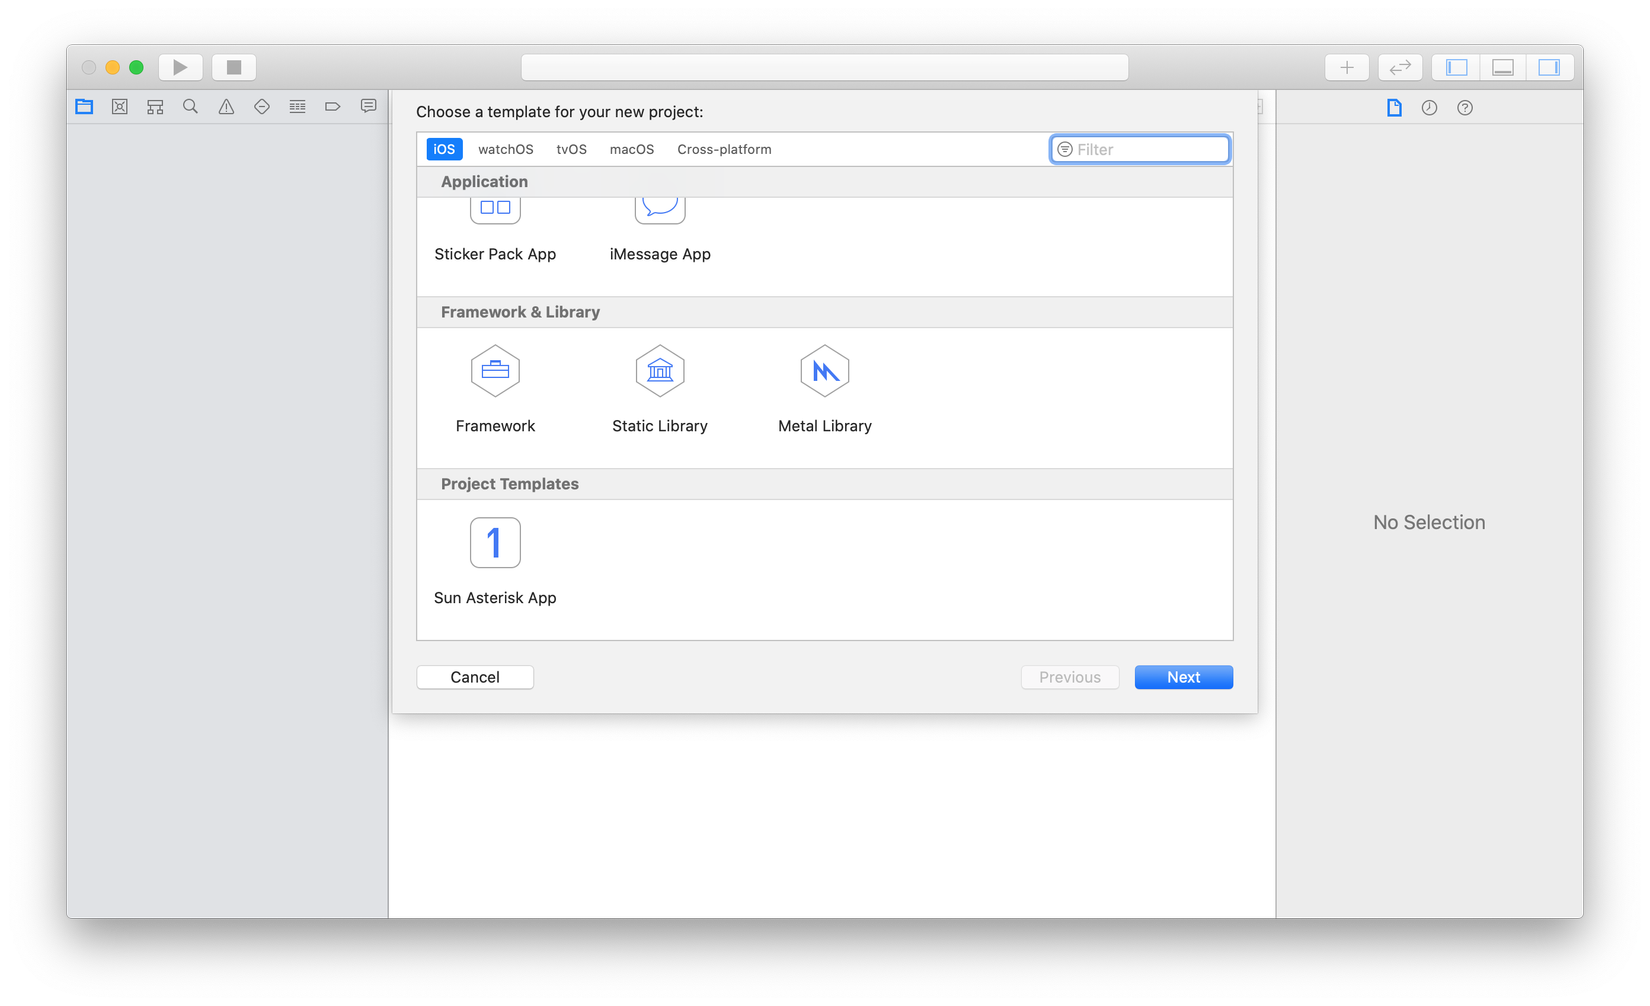Image resolution: width=1650 pixels, height=1006 pixels.
Task: Open the Project navigator folder icon
Action: [x=84, y=107]
